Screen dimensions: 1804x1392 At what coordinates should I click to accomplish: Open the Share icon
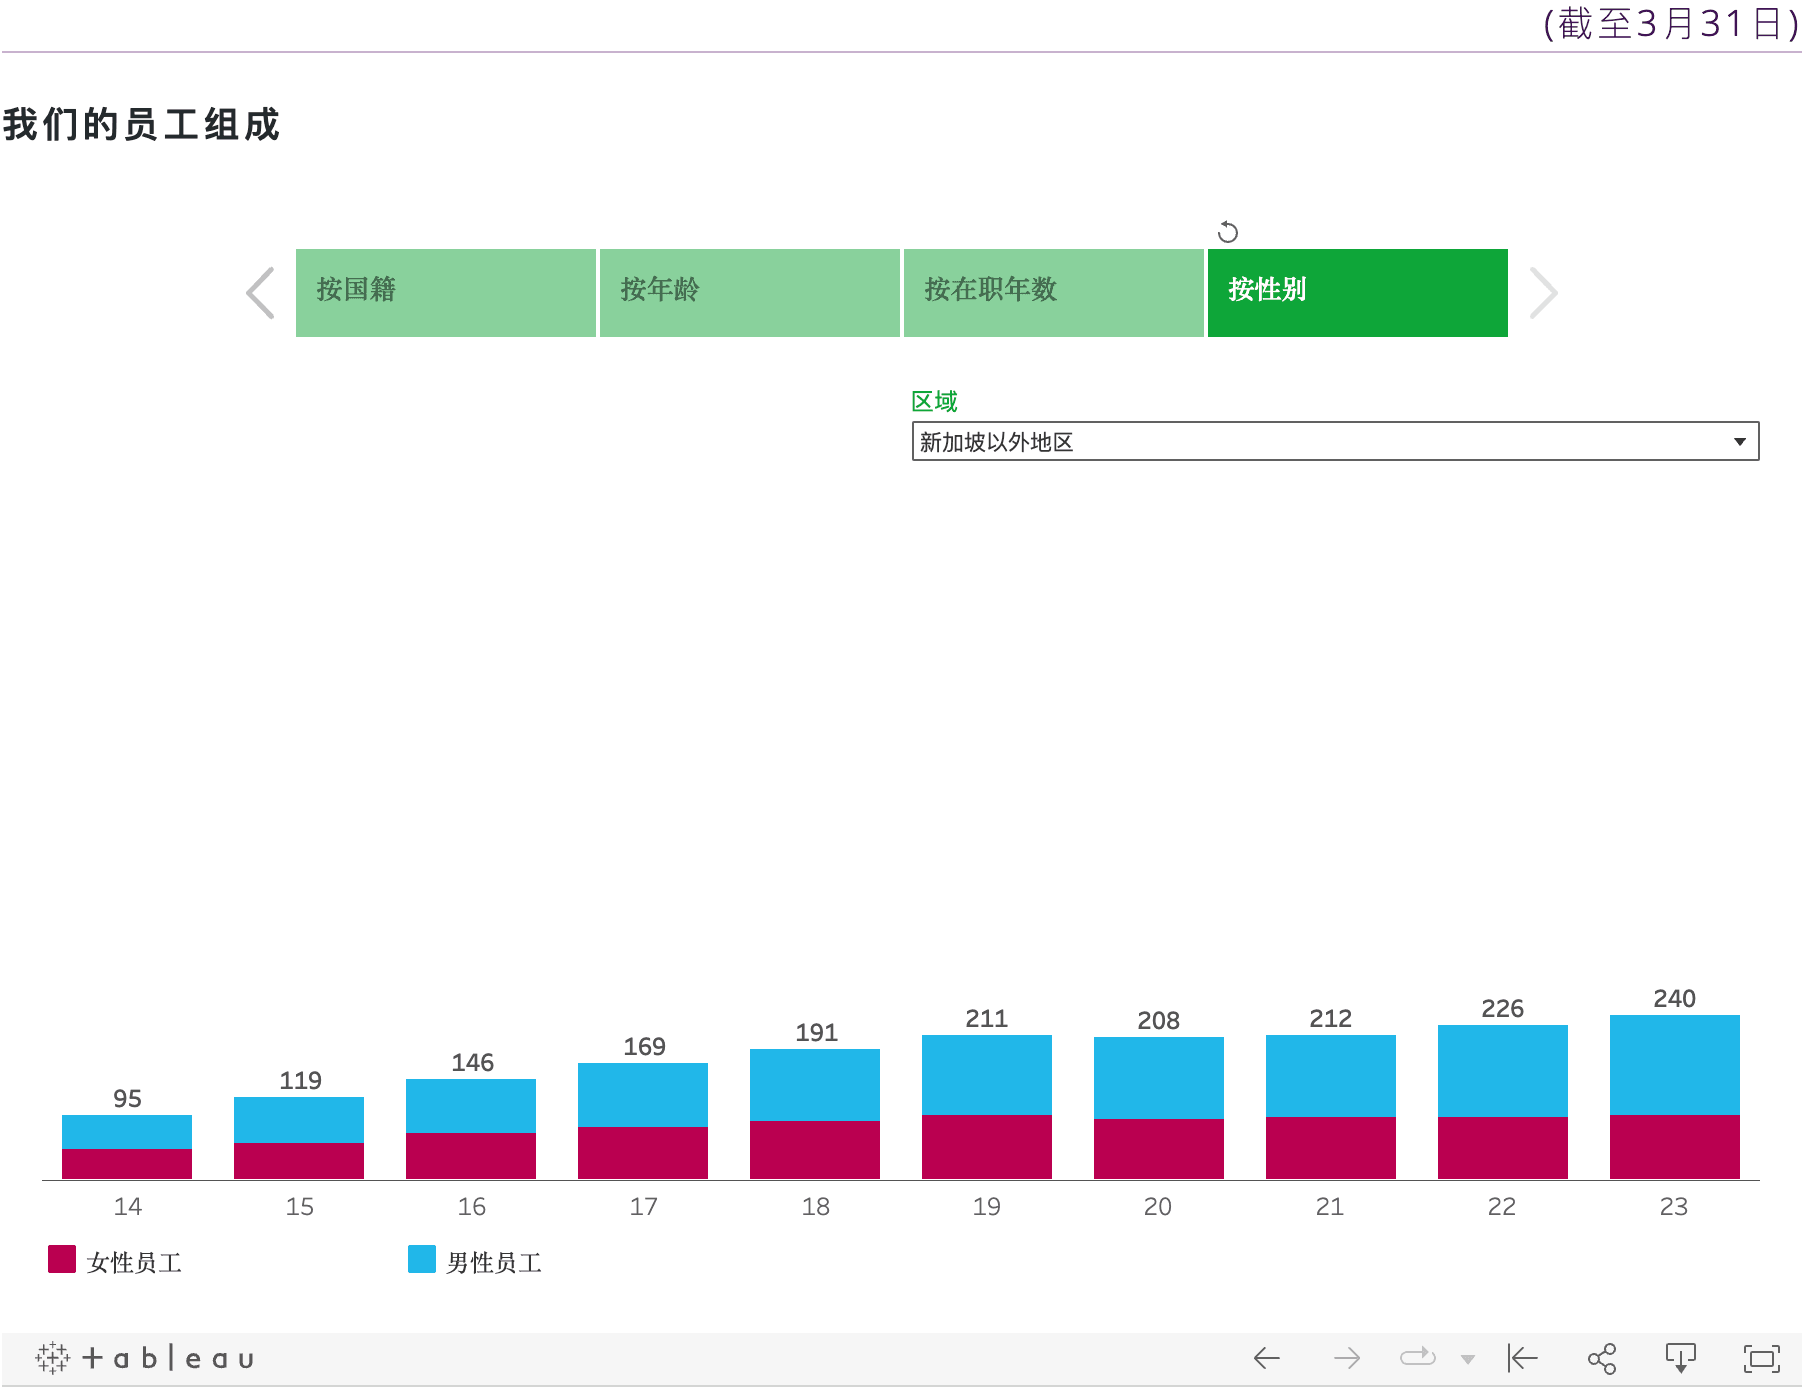tap(1602, 1358)
